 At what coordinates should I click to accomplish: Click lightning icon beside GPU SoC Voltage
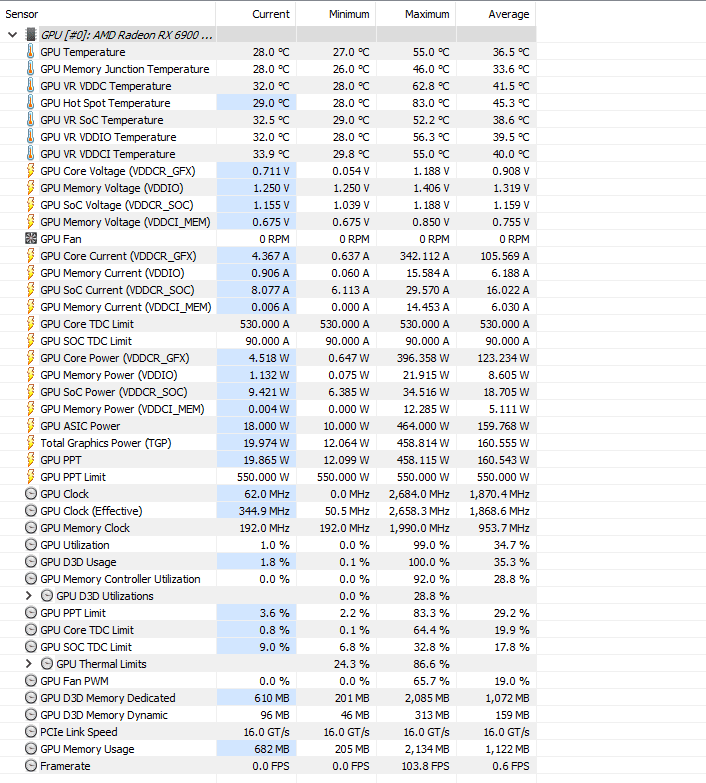tap(30, 204)
